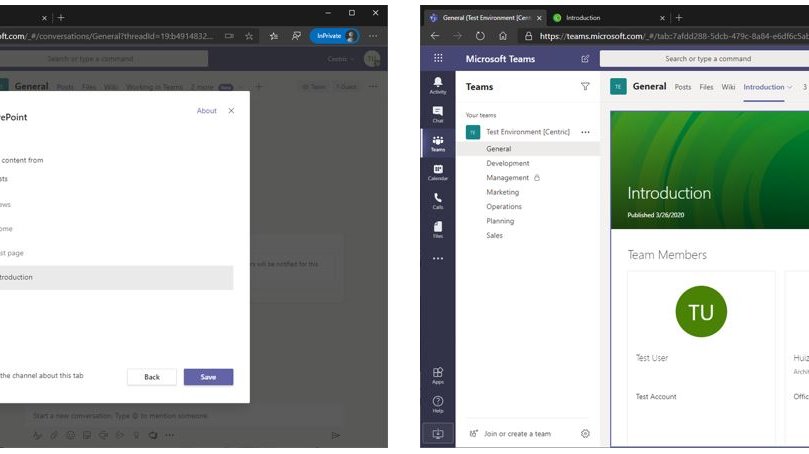Save the SharePoint tab
This screenshot has height=454, width=809.
pos(208,377)
